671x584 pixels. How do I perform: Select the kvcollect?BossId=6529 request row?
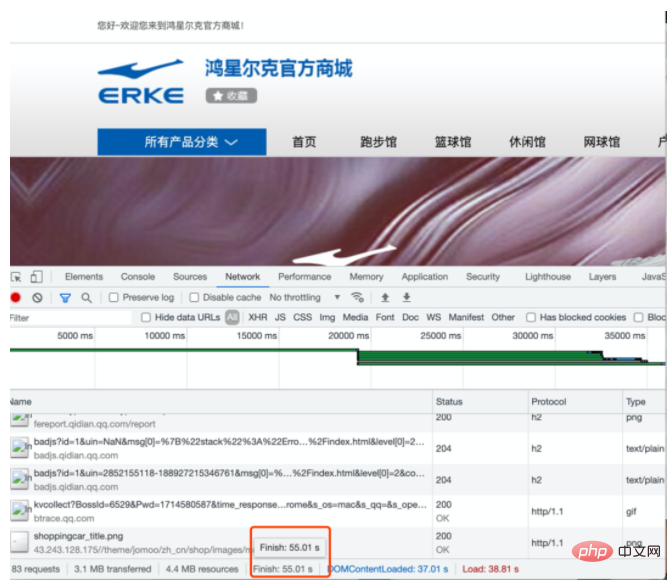coord(338,511)
